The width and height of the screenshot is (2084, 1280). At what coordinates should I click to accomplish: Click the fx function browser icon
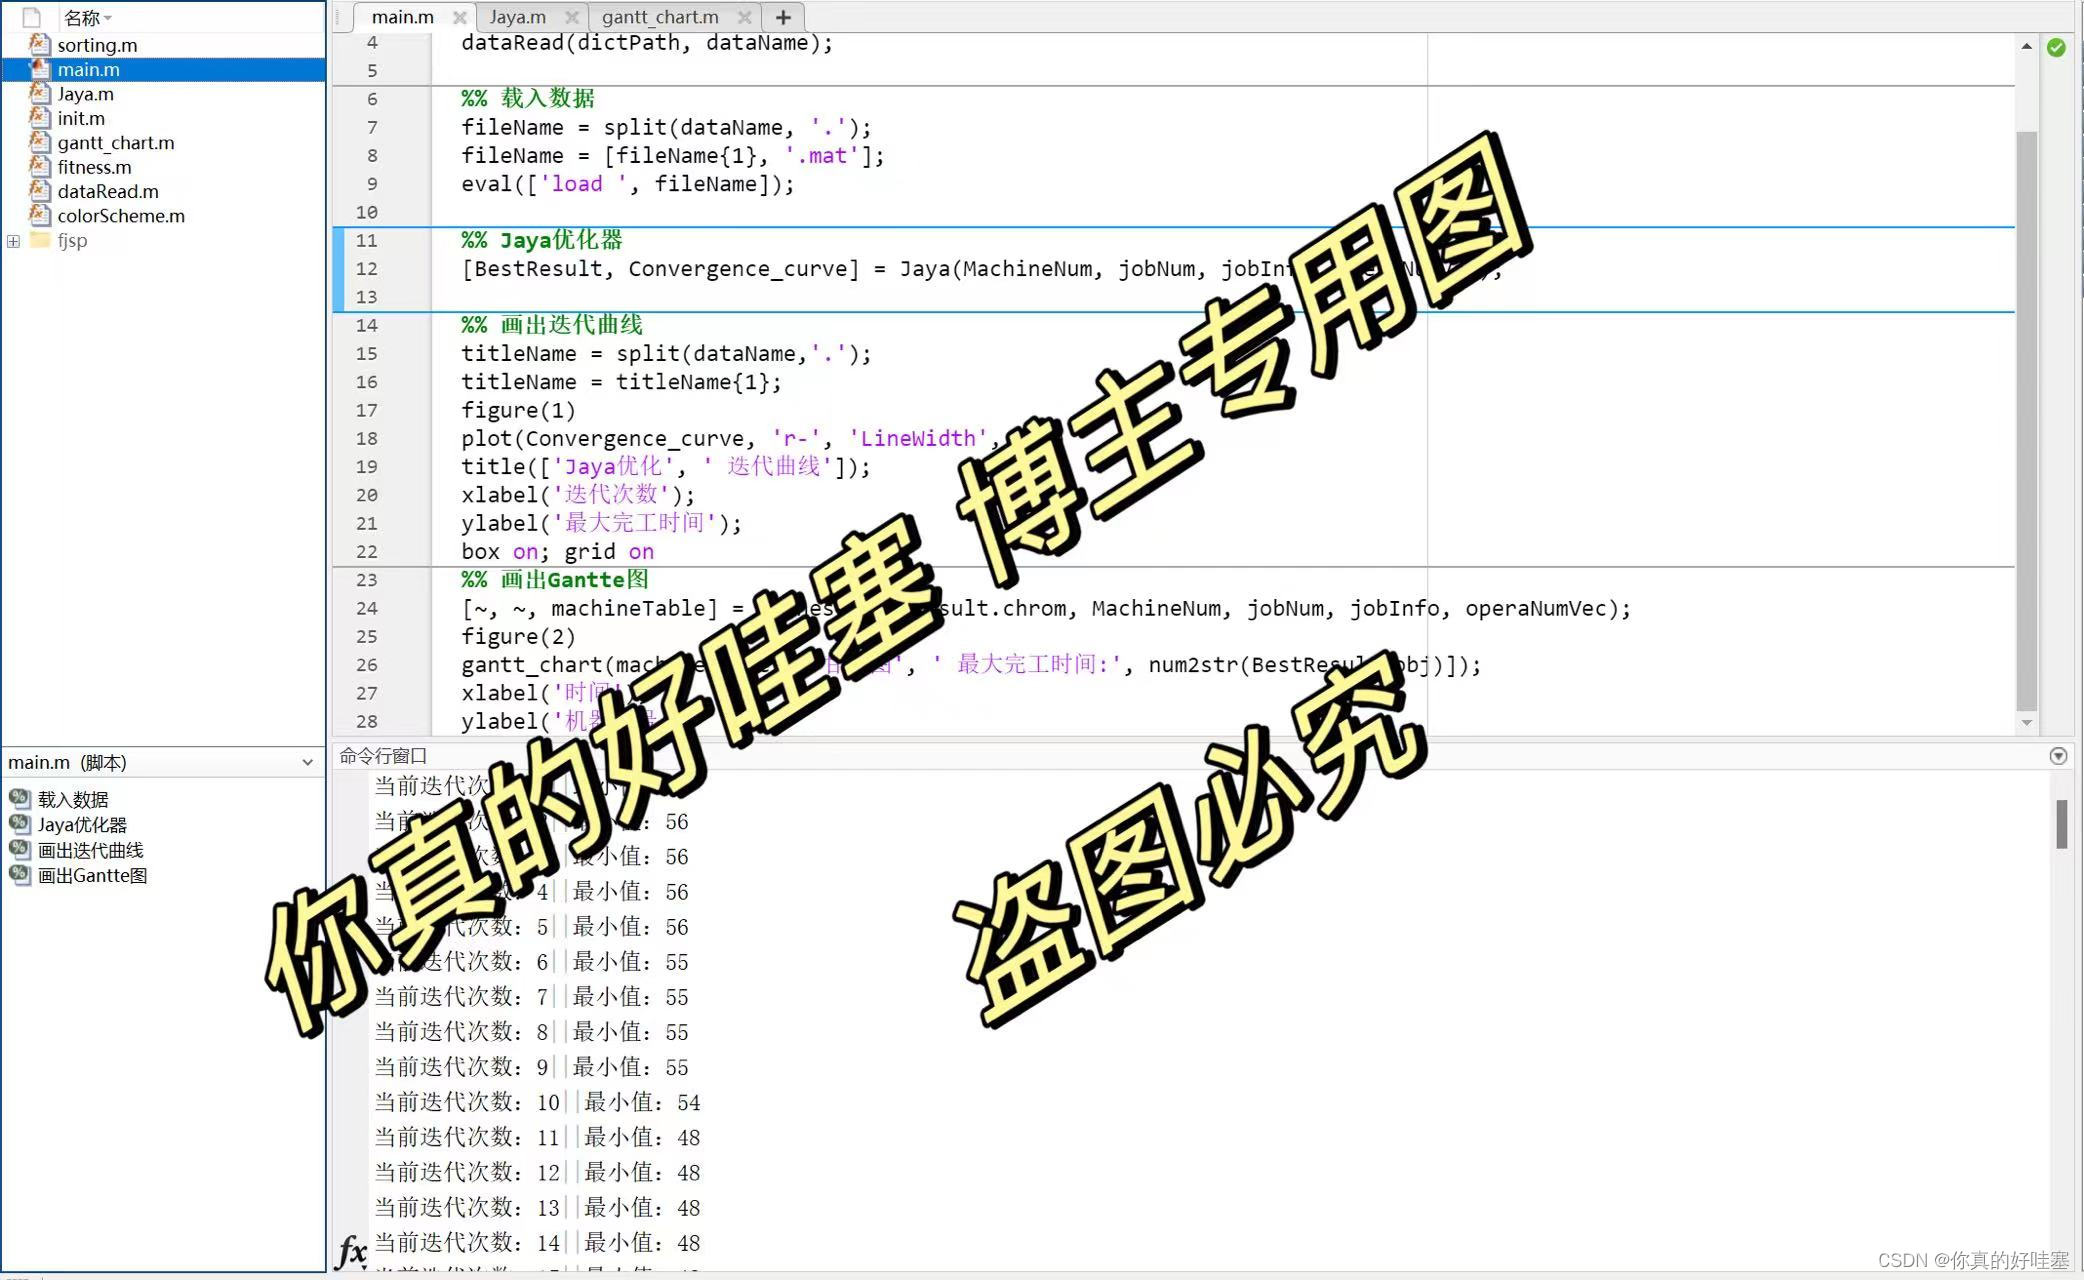coord(351,1251)
